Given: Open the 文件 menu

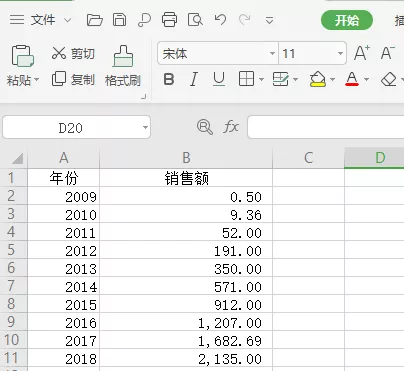Looking at the screenshot, I should pos(43,20).
